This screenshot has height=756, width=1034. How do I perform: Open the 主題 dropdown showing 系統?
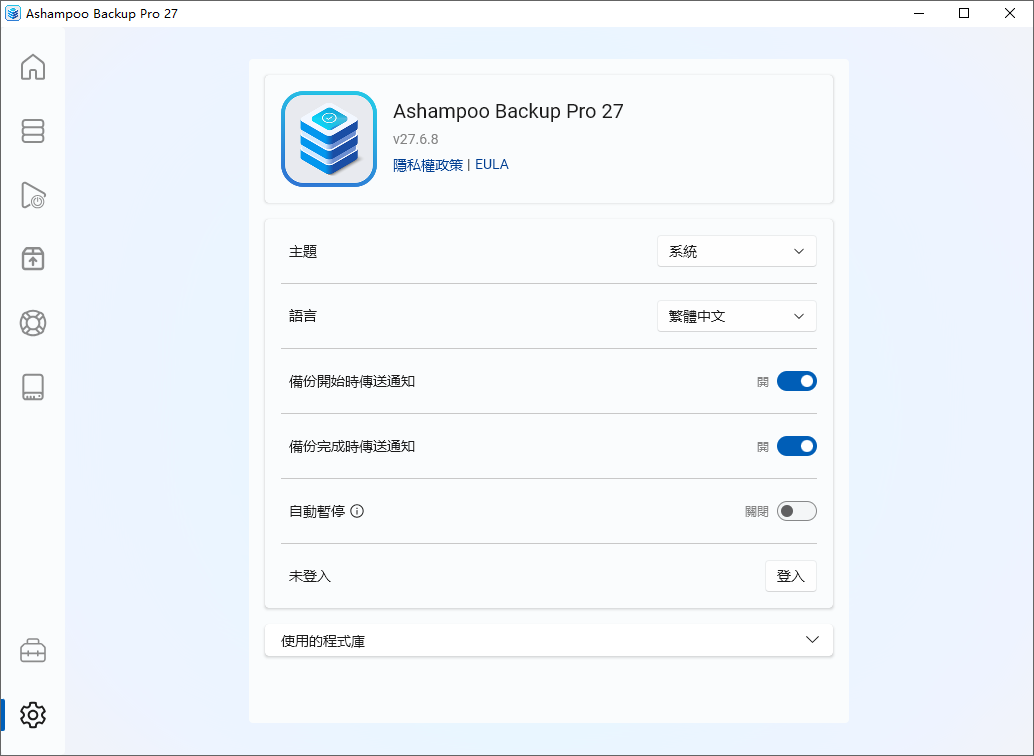coord(737,251)
